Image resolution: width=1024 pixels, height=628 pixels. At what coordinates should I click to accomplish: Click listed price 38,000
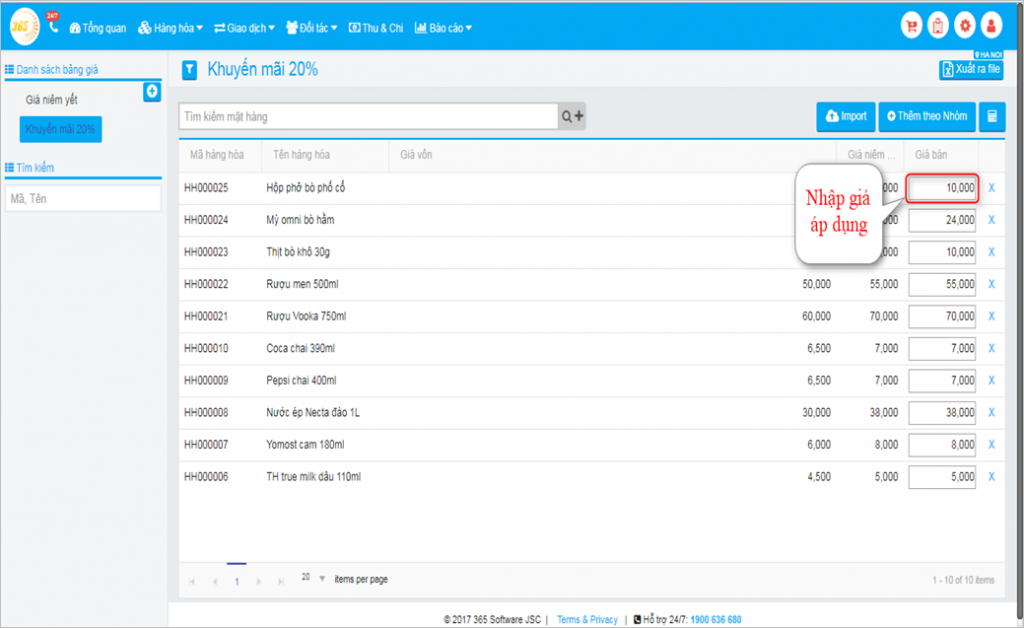[x=884, y=413]
